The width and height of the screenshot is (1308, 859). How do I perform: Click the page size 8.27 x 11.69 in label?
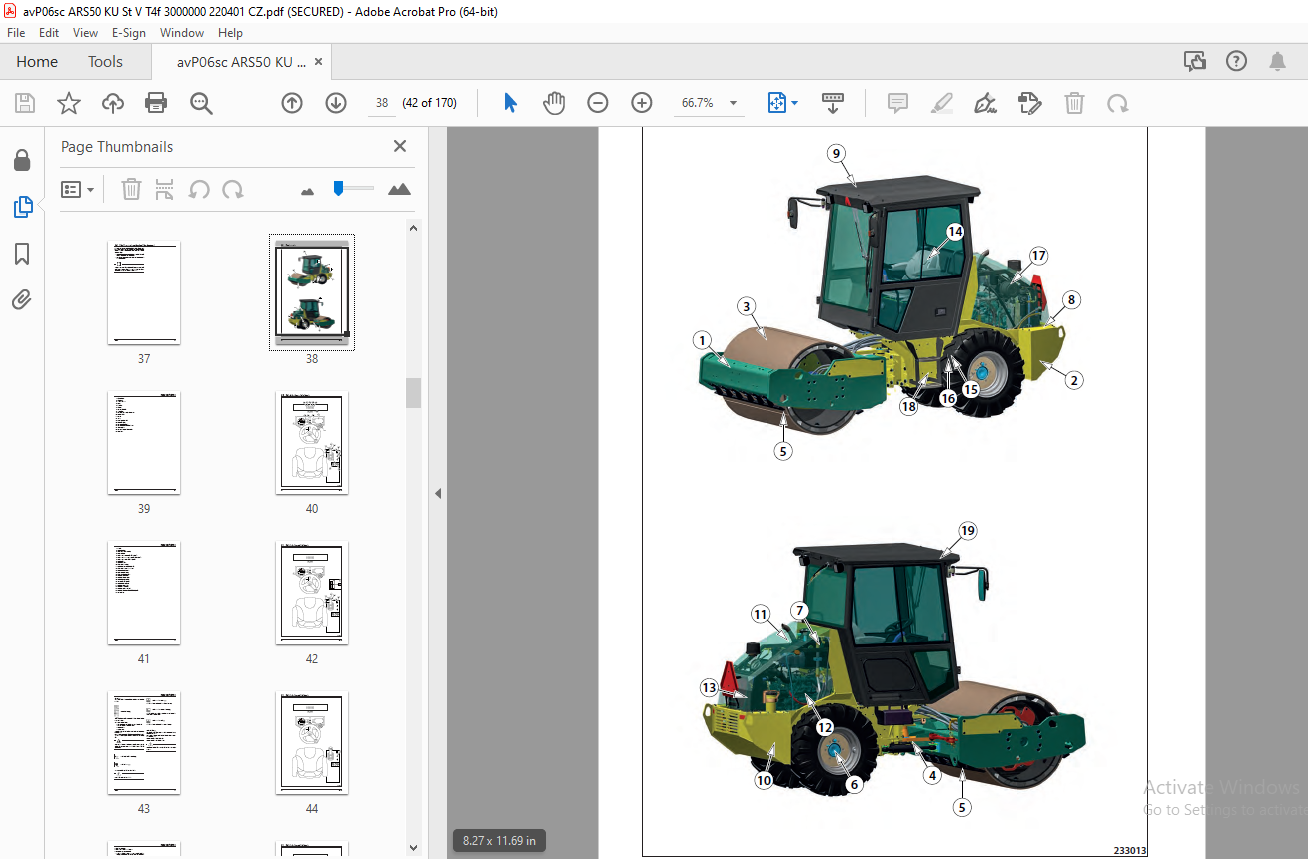499,841
